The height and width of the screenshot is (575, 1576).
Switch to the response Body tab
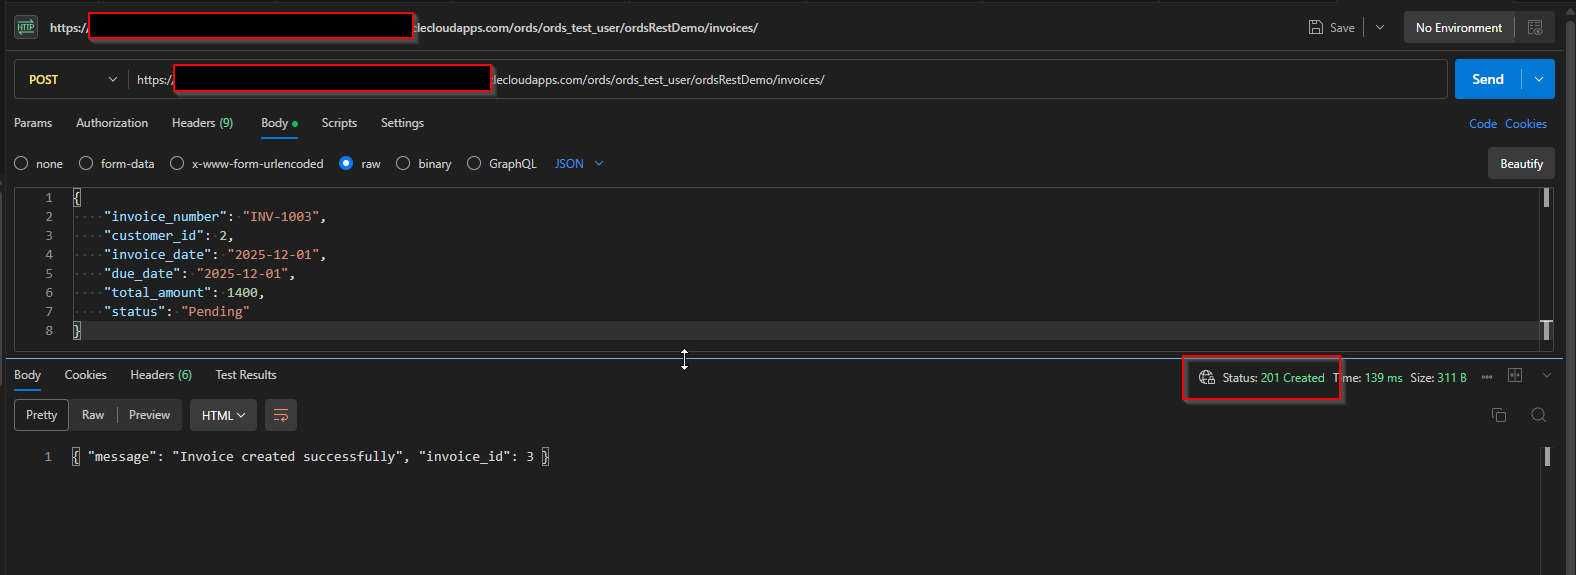pos(28,375)
